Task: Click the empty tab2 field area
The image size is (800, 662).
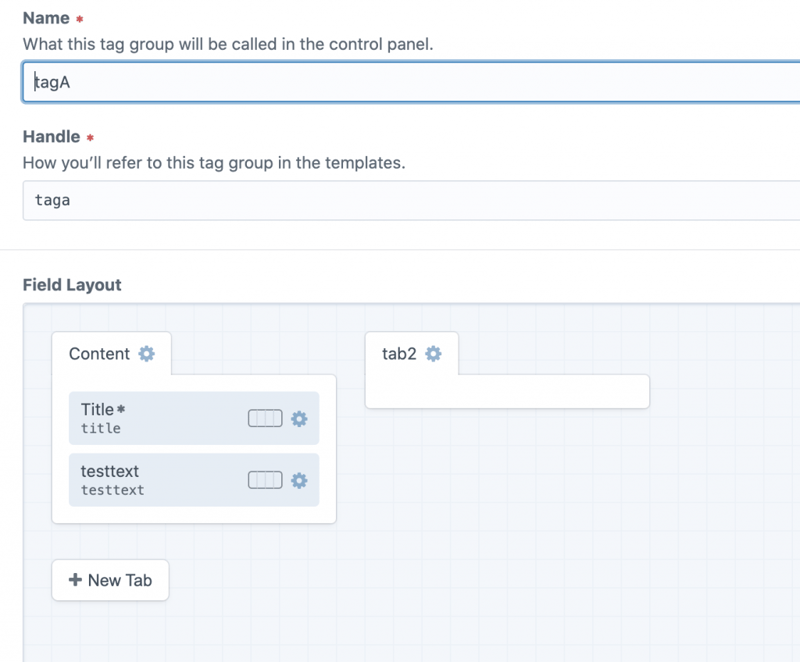Action: pyautogui.click(x=507, y=391)
